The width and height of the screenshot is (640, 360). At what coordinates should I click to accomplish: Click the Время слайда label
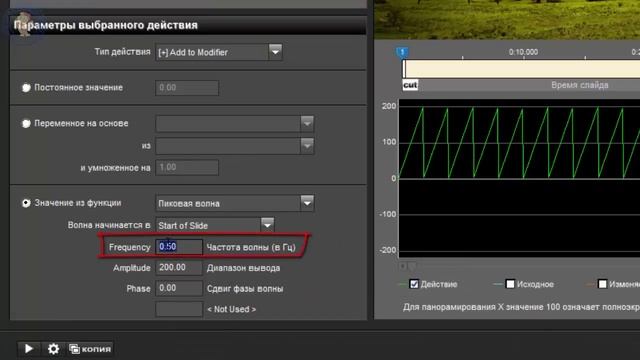580,85
